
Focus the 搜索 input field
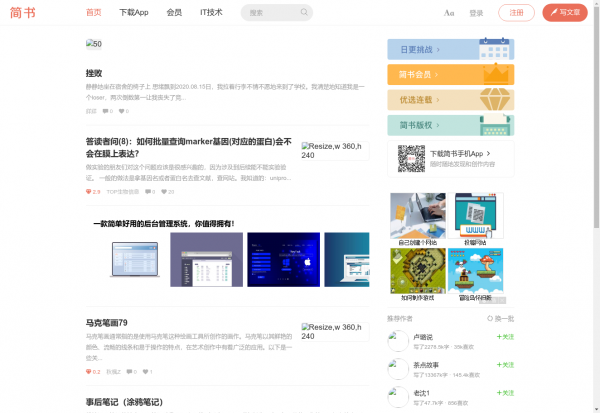click(x=268, y=13)
